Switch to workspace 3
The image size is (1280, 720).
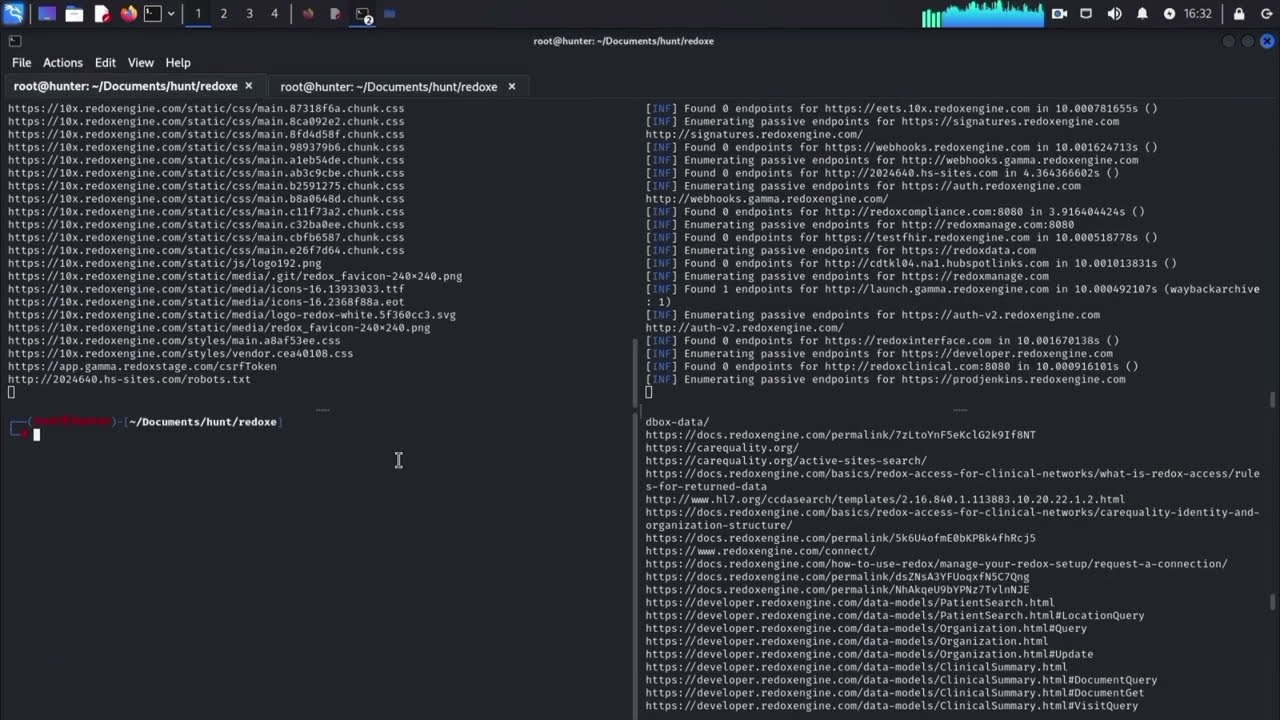click(x=249, y=14)
